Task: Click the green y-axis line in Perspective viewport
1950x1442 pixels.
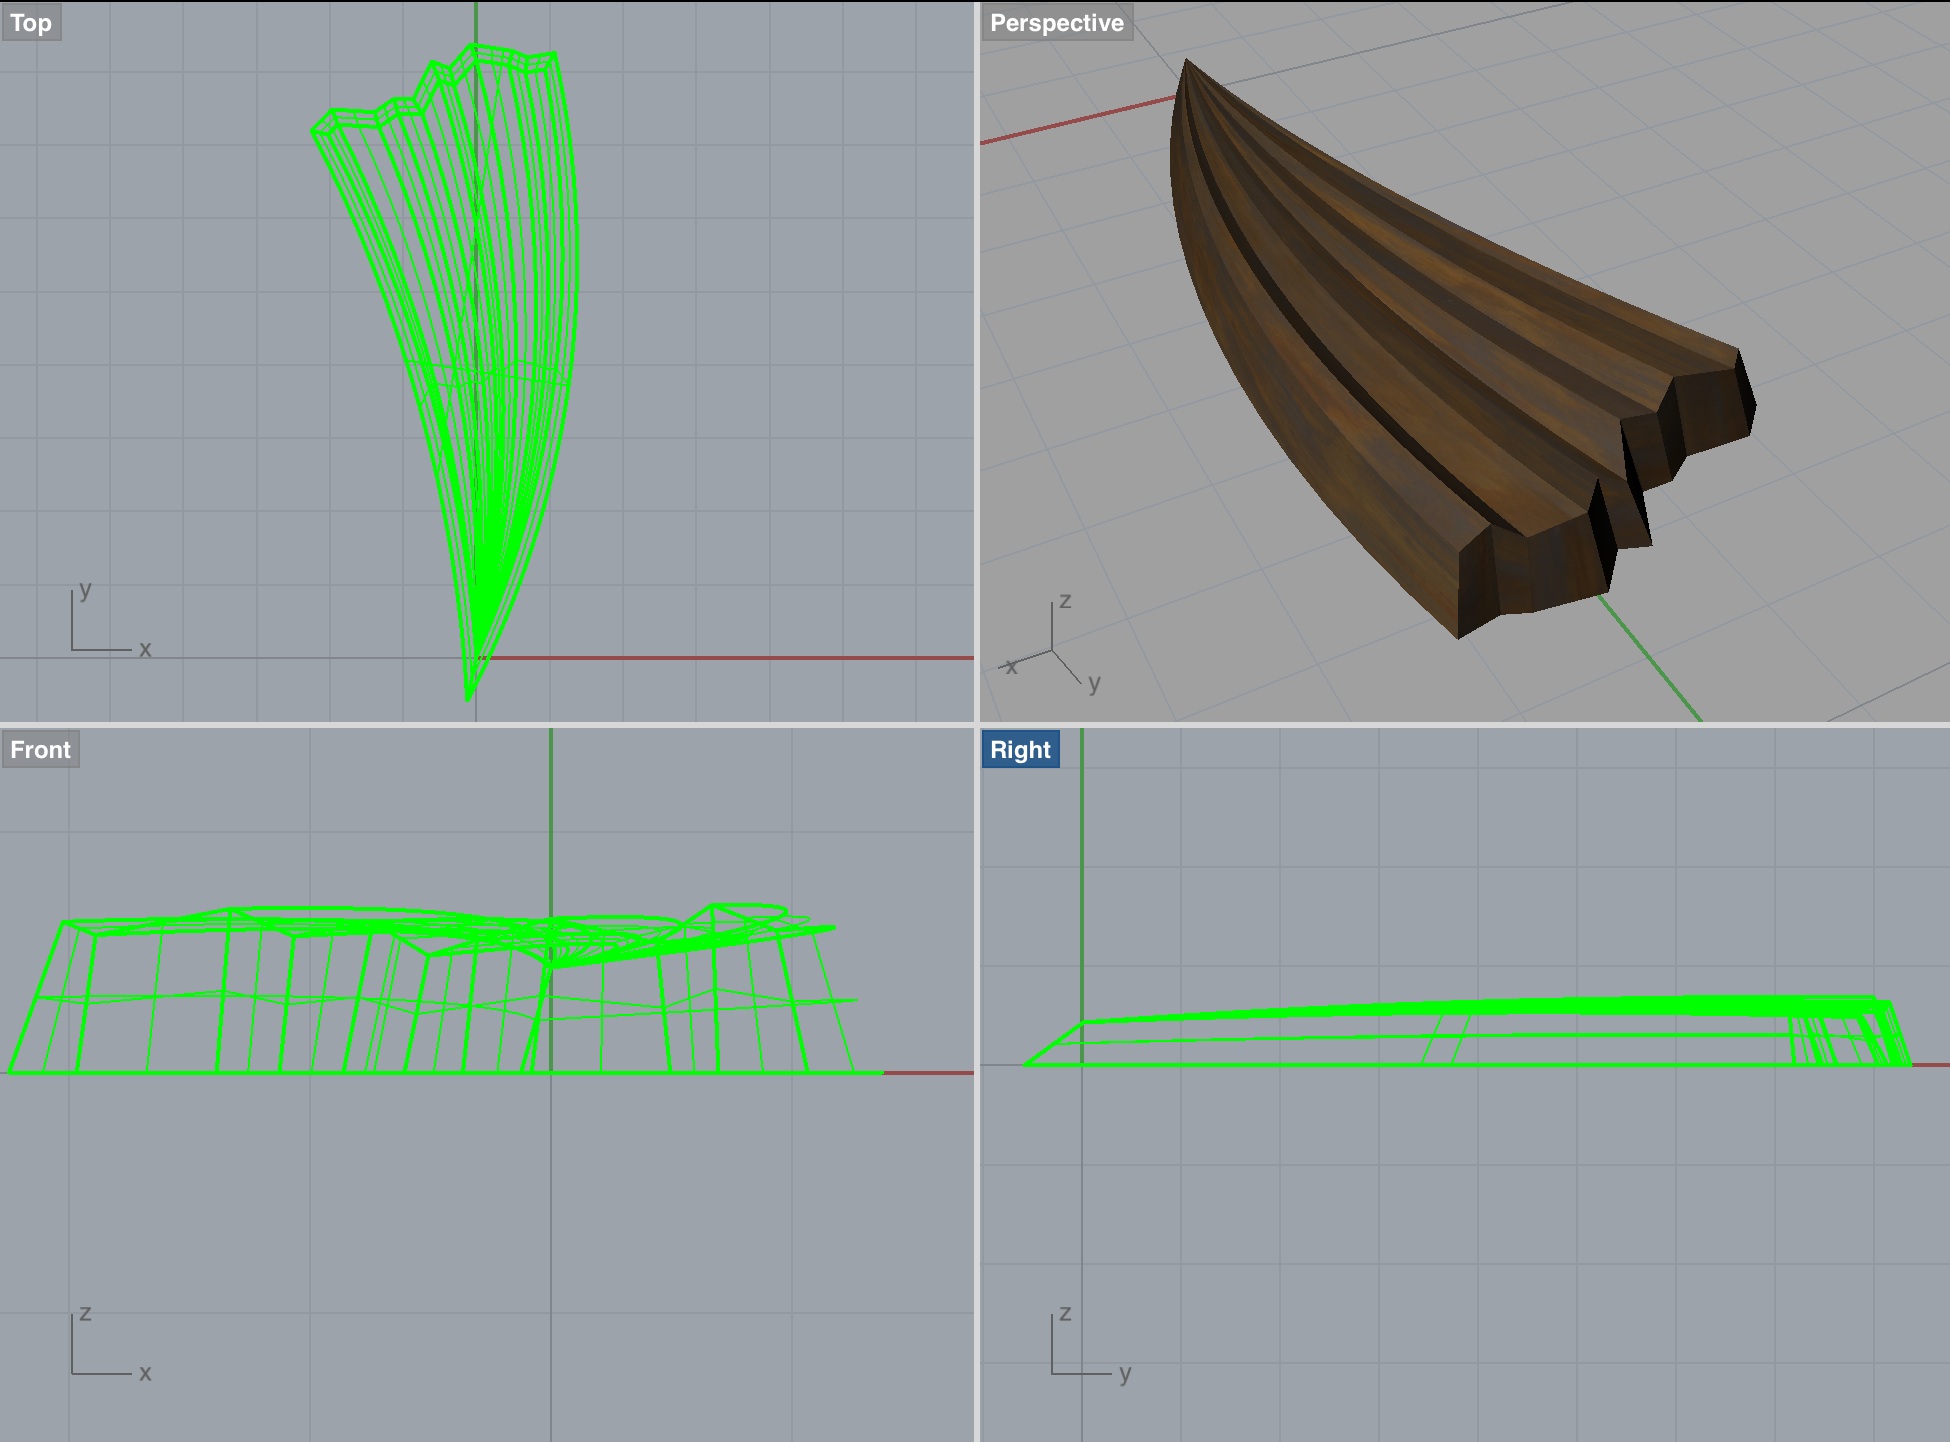Action: (1650, 658)
